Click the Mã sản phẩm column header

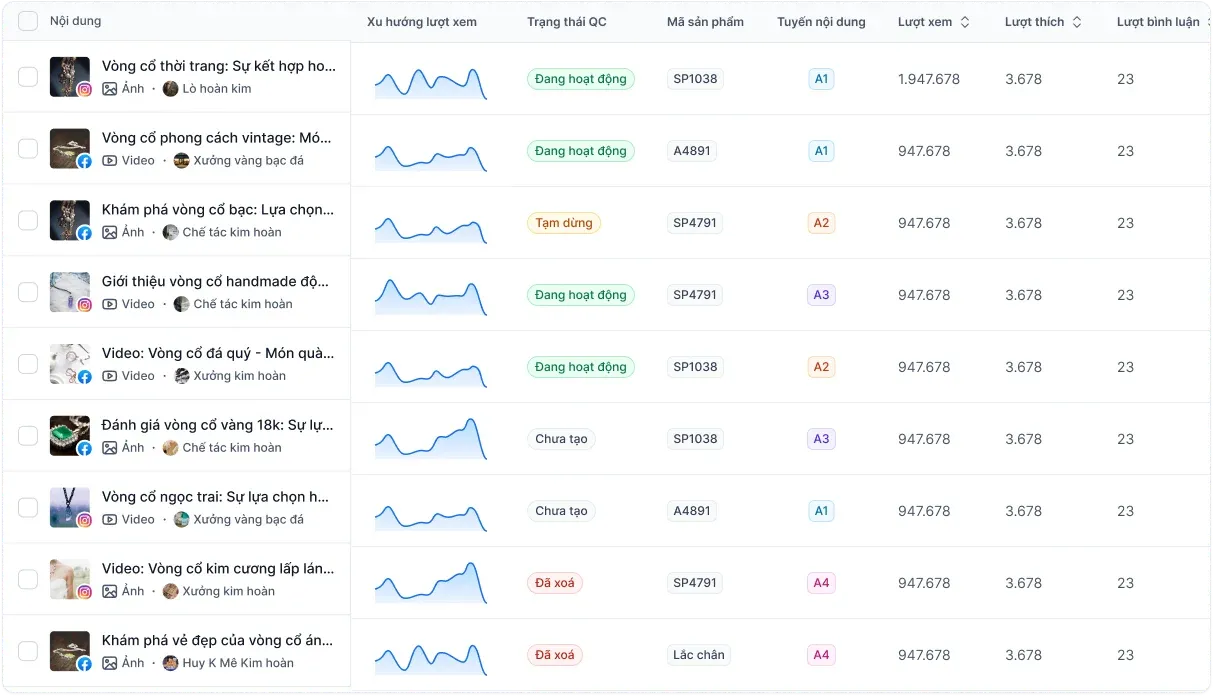[705, 22]
